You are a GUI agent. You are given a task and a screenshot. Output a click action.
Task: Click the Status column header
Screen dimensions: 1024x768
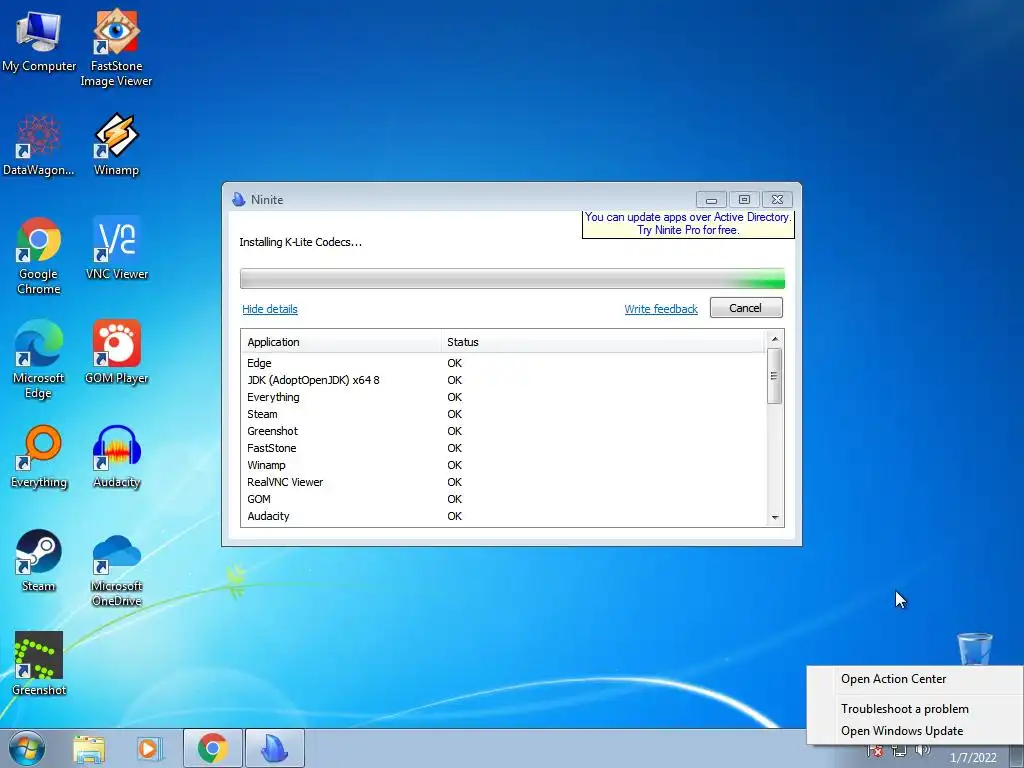click(x=602, y=342)
